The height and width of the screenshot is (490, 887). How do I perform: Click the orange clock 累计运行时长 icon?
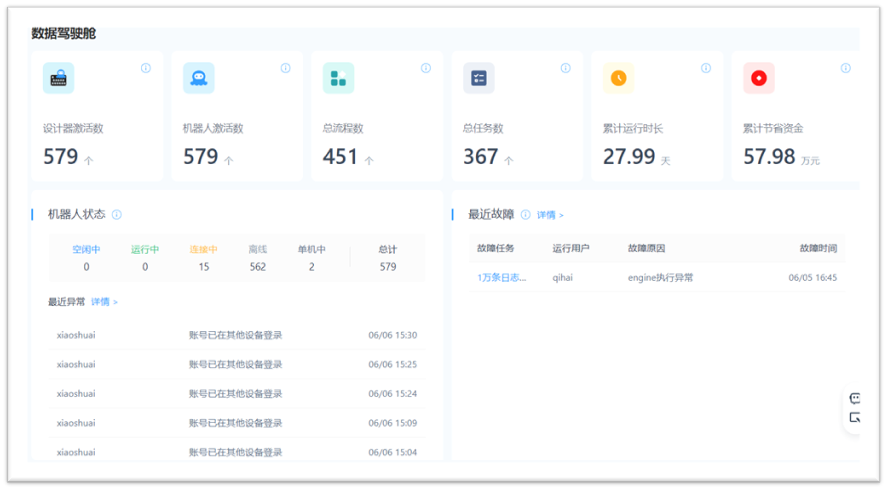(x=618, y=78)
